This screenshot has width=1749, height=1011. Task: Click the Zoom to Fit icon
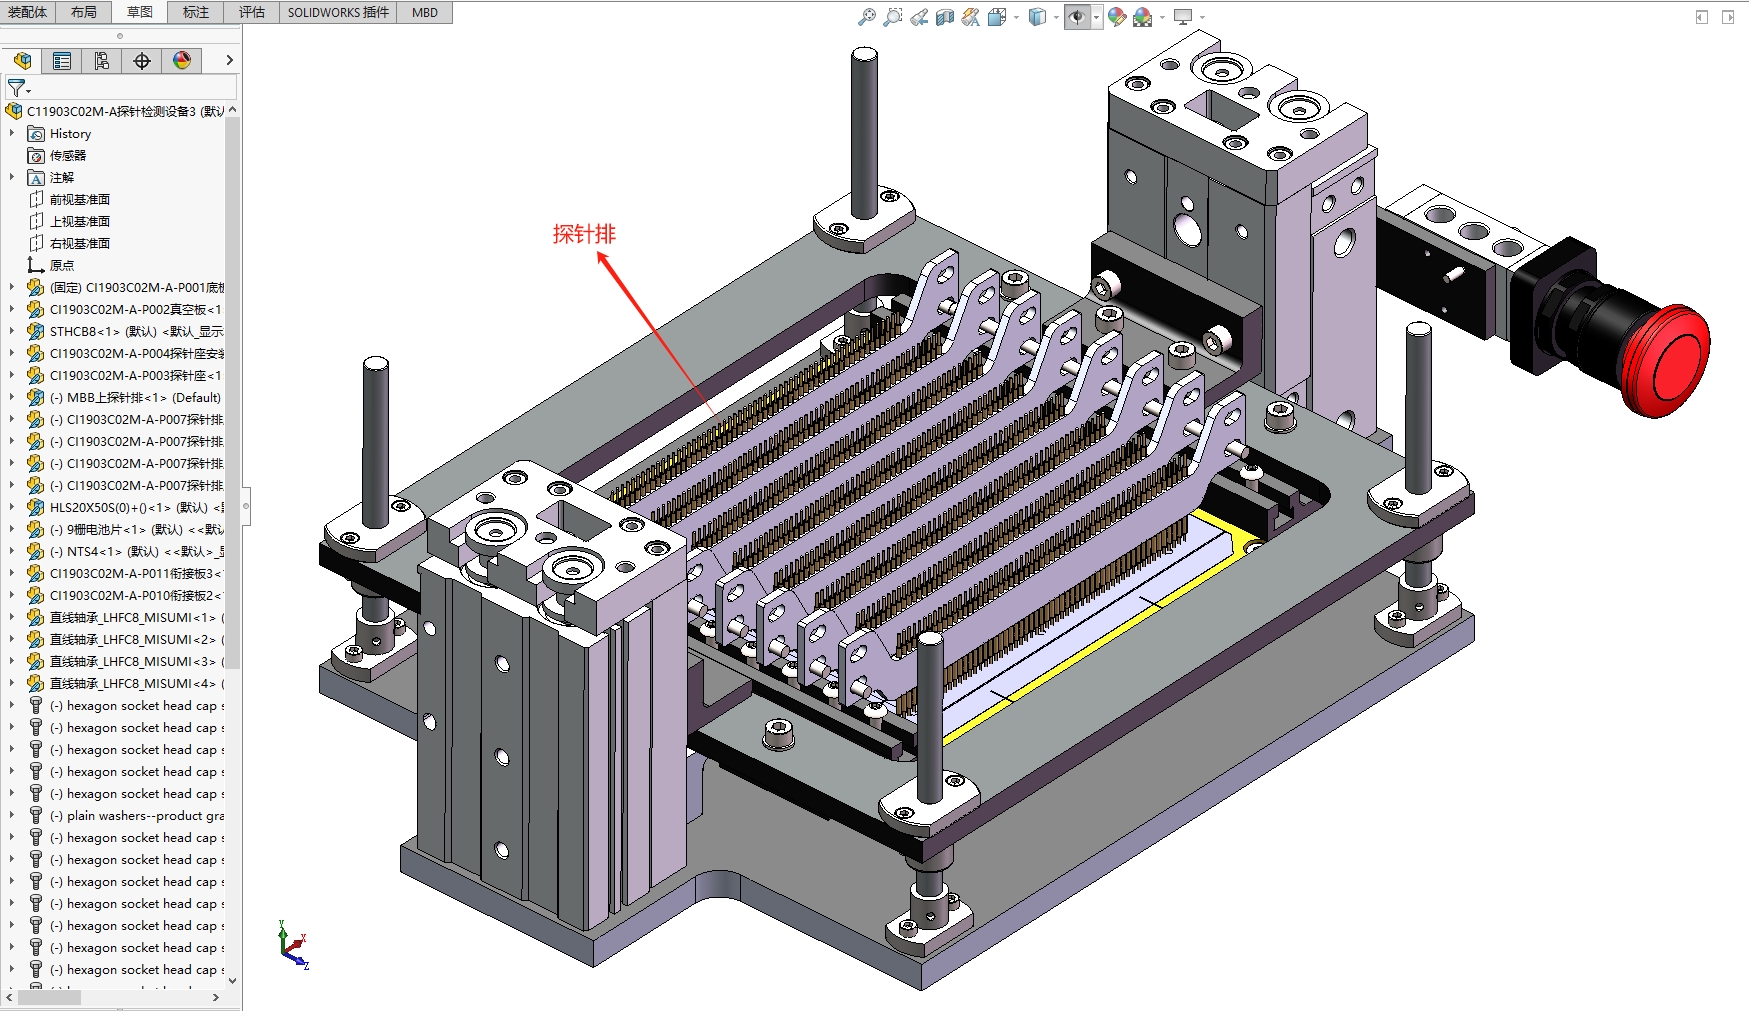867,17
